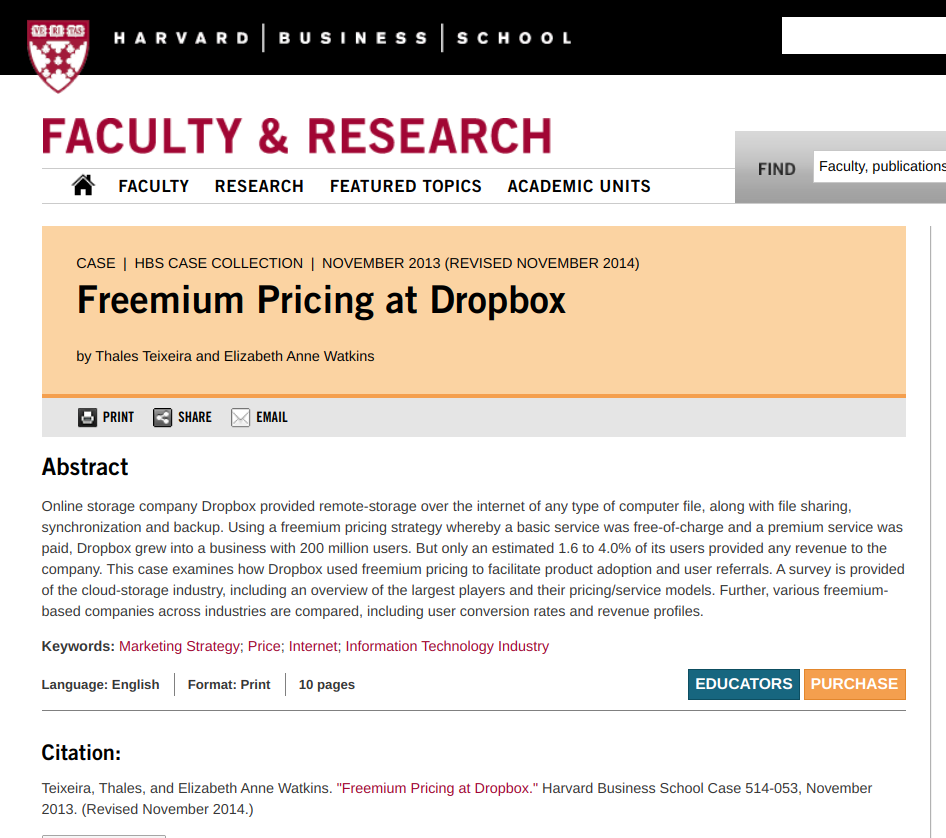The width and height of the screenshot is (946, 838).
Task: Click the Harvard Business School wordmark
Action: point(343,38)
